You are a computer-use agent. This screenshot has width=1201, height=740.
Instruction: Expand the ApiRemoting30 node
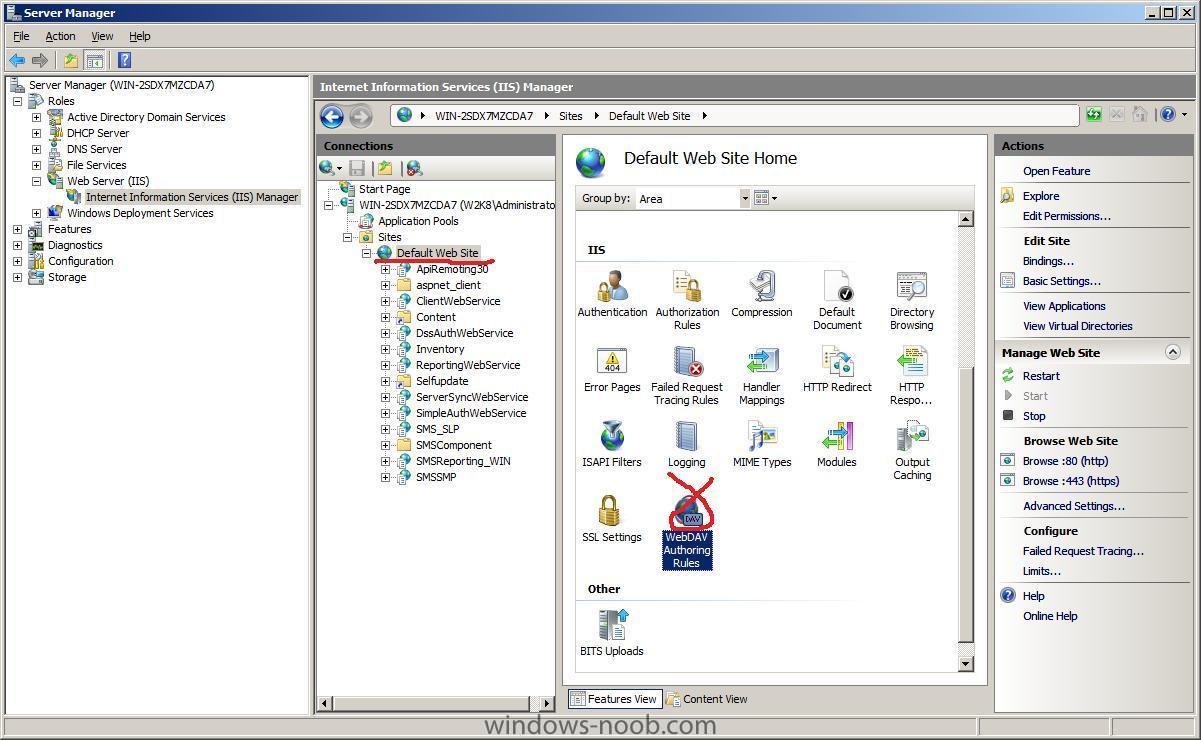point(385,269)
